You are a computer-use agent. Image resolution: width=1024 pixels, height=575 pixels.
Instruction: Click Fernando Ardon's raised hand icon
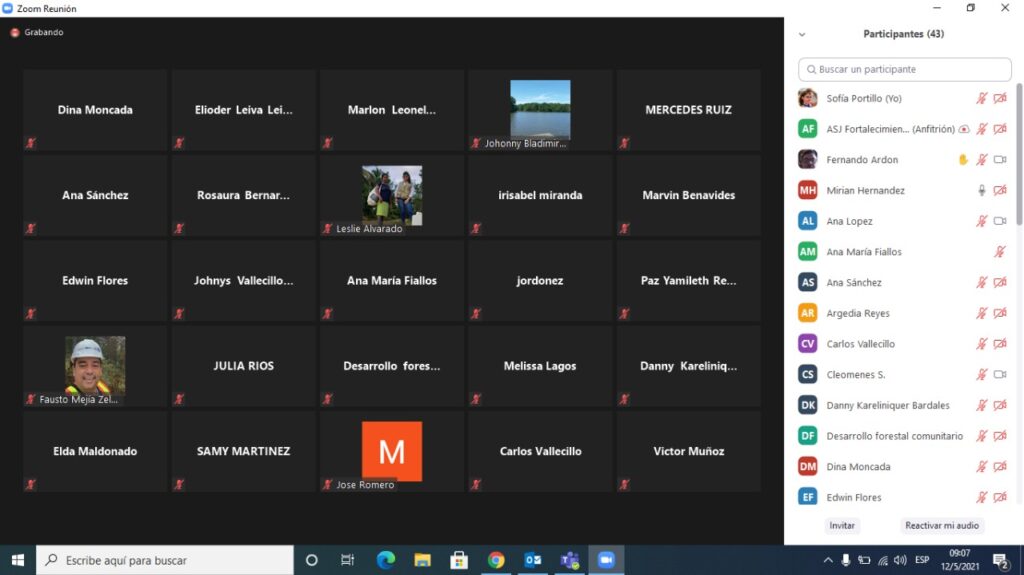click(964, 160)
